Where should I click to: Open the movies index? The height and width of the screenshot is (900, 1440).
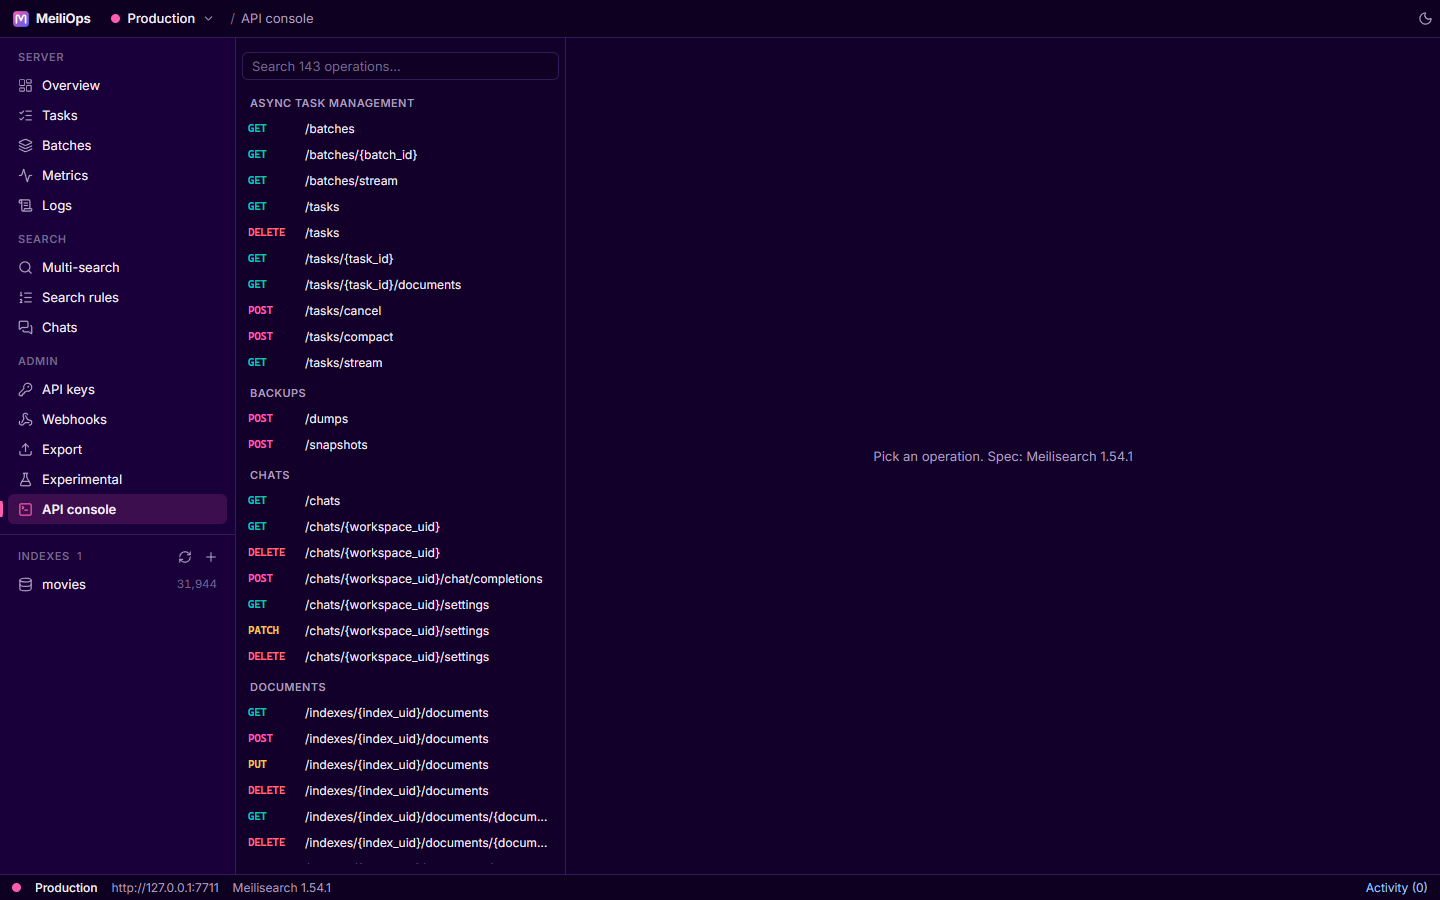click(117, 584)
